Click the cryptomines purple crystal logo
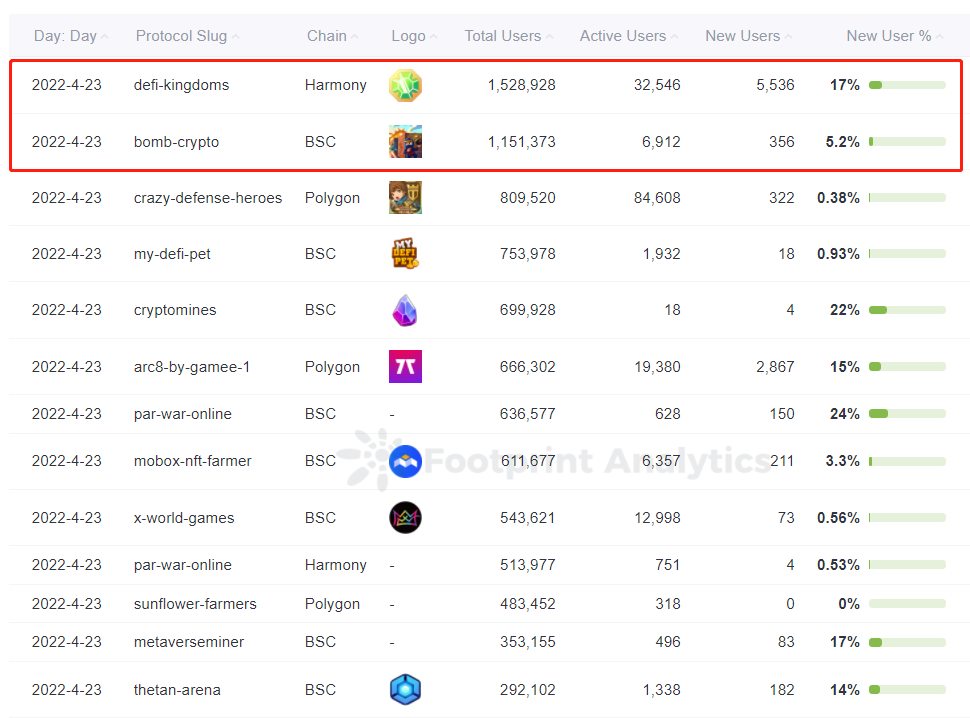970x718 pixels. (405, 310)
